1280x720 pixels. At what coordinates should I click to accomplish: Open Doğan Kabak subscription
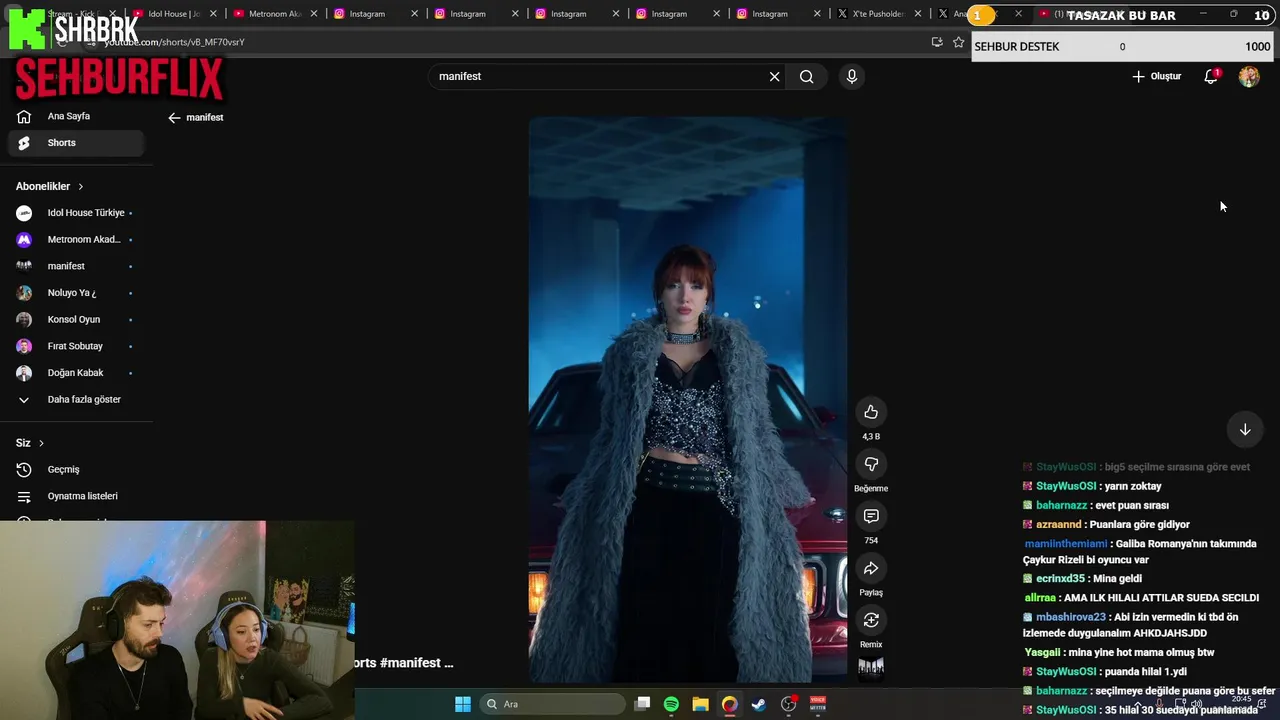pos(76,373)
